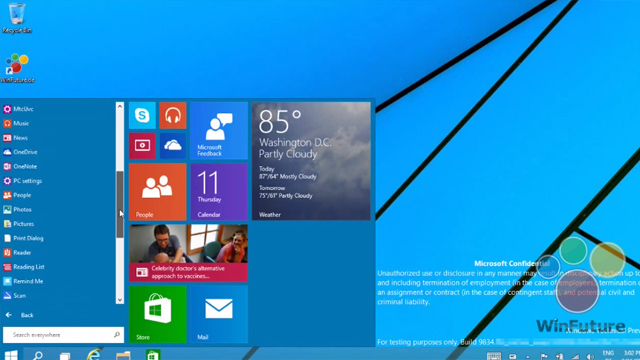The height and width of the screenshot is (360, 640).
Task: Open the touch keyboard tray icon
Action: tap(494, 356)
